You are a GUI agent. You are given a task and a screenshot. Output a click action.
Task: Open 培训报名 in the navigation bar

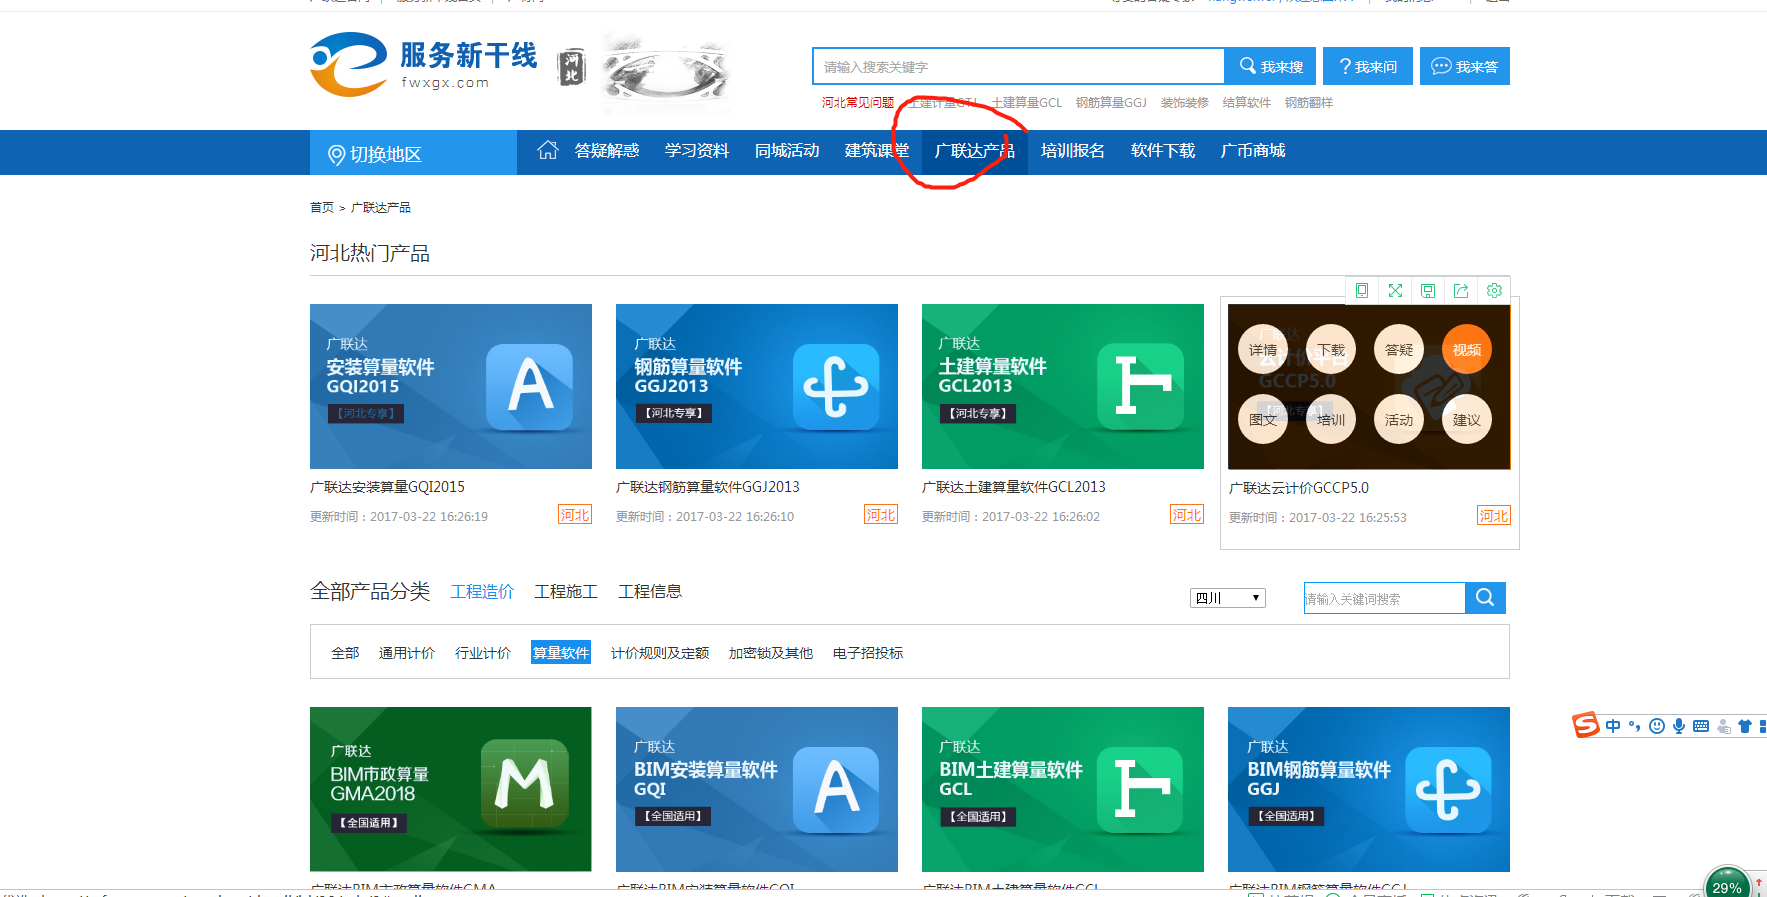click(1072, 150)
